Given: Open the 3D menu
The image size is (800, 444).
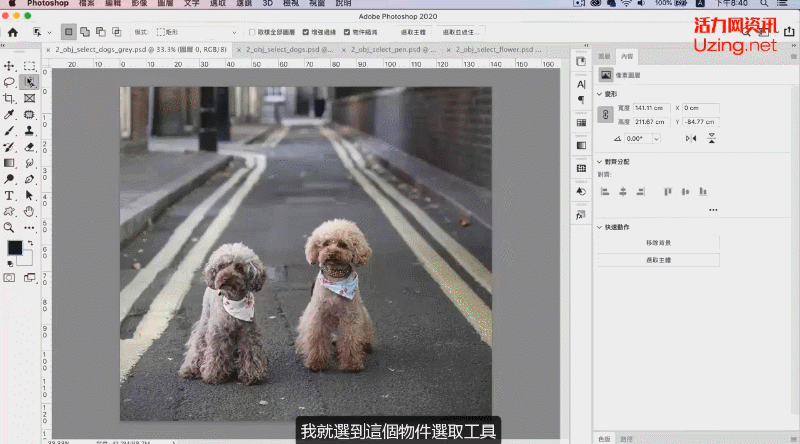Looking at the screenshot, I should [x=267, y=3].
